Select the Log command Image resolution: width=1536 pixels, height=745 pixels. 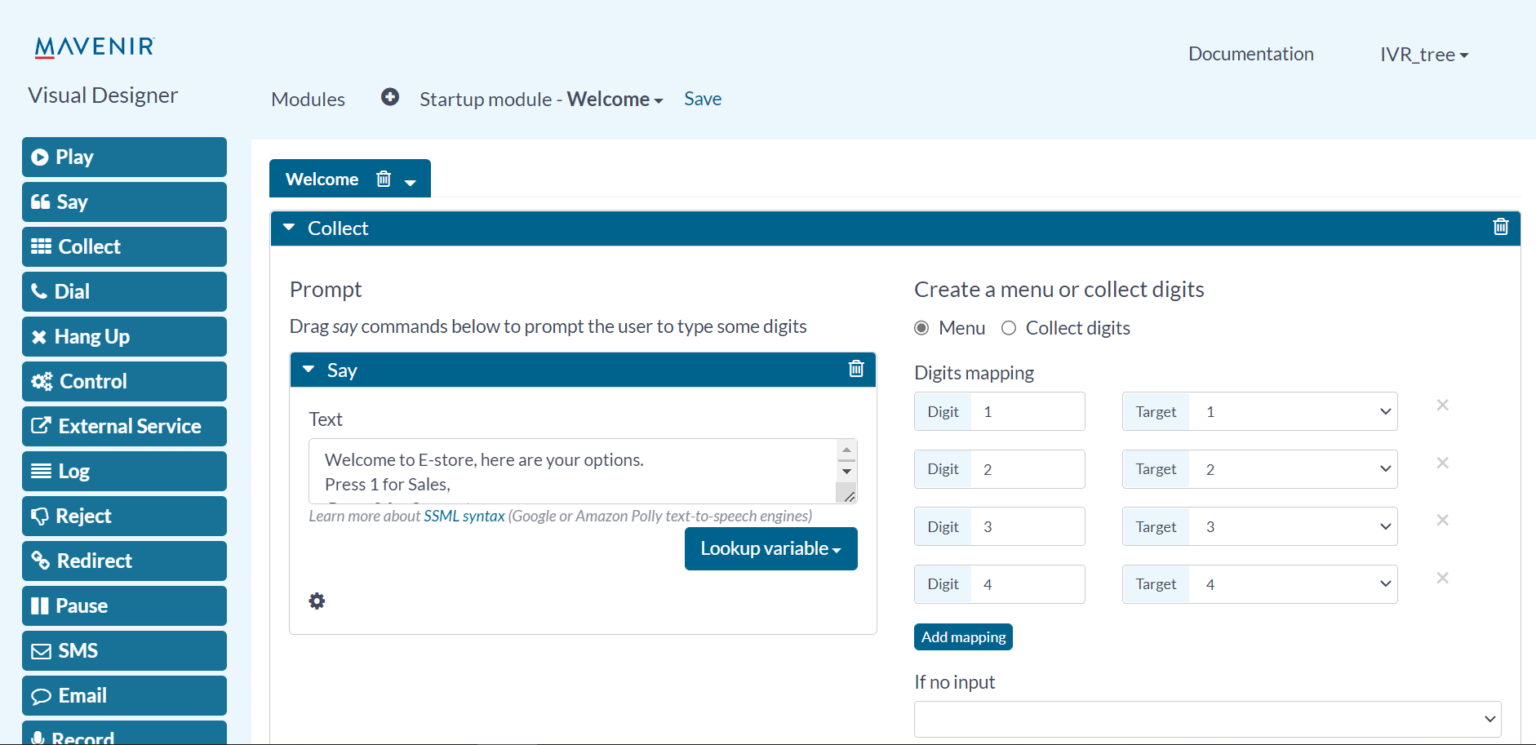[x=124, y=471]
